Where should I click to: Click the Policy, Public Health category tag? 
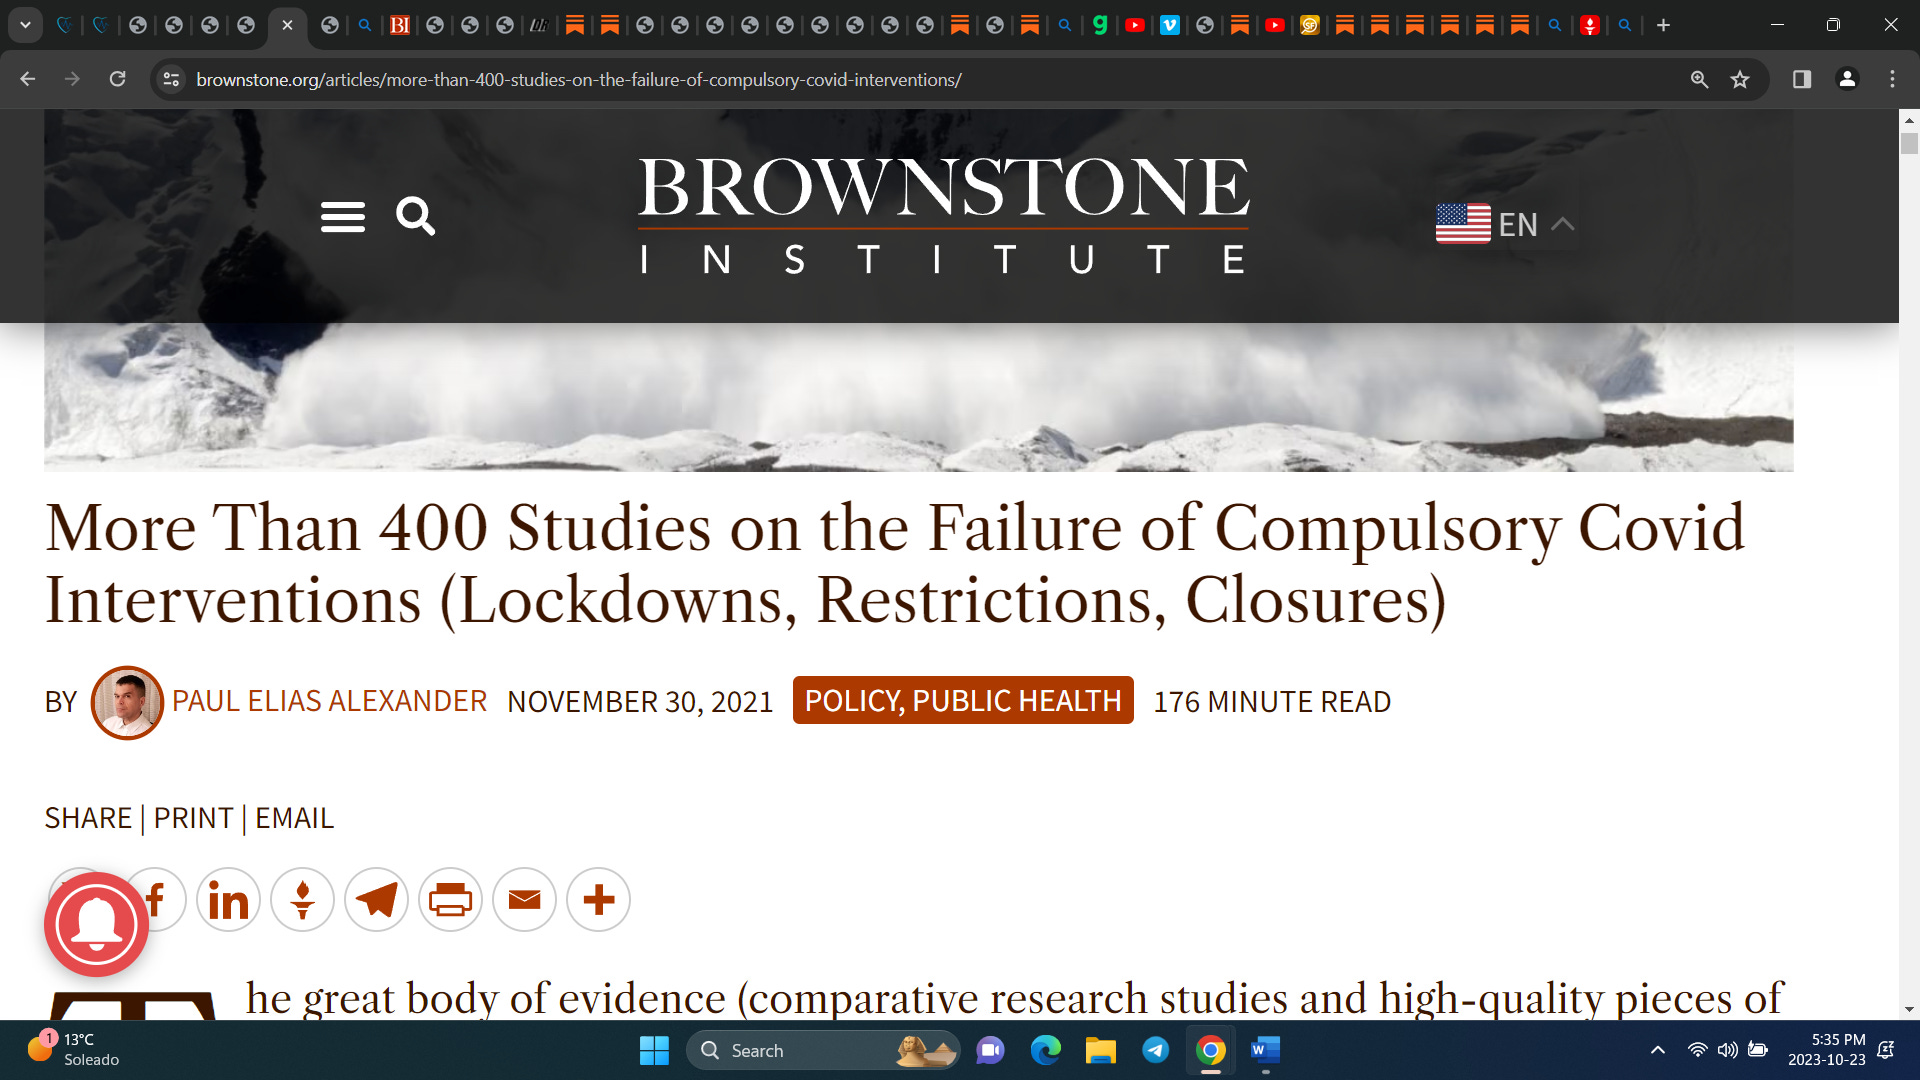click(x=962, y=701)
